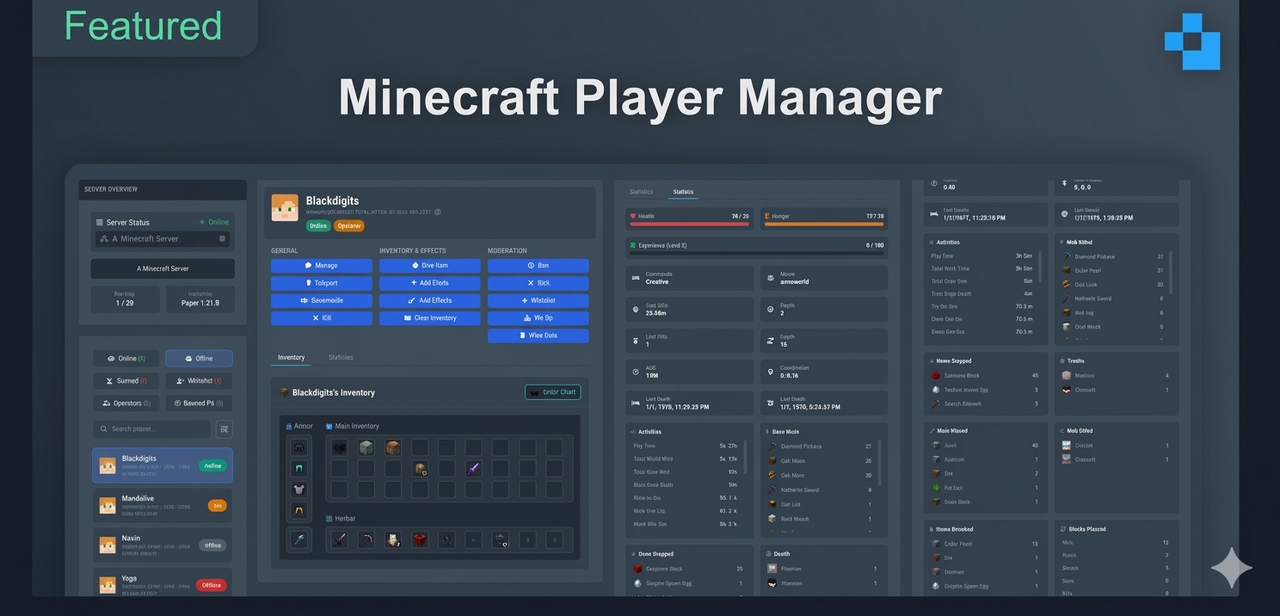Click the dirt block in Main Inventory

click(393, 447)
